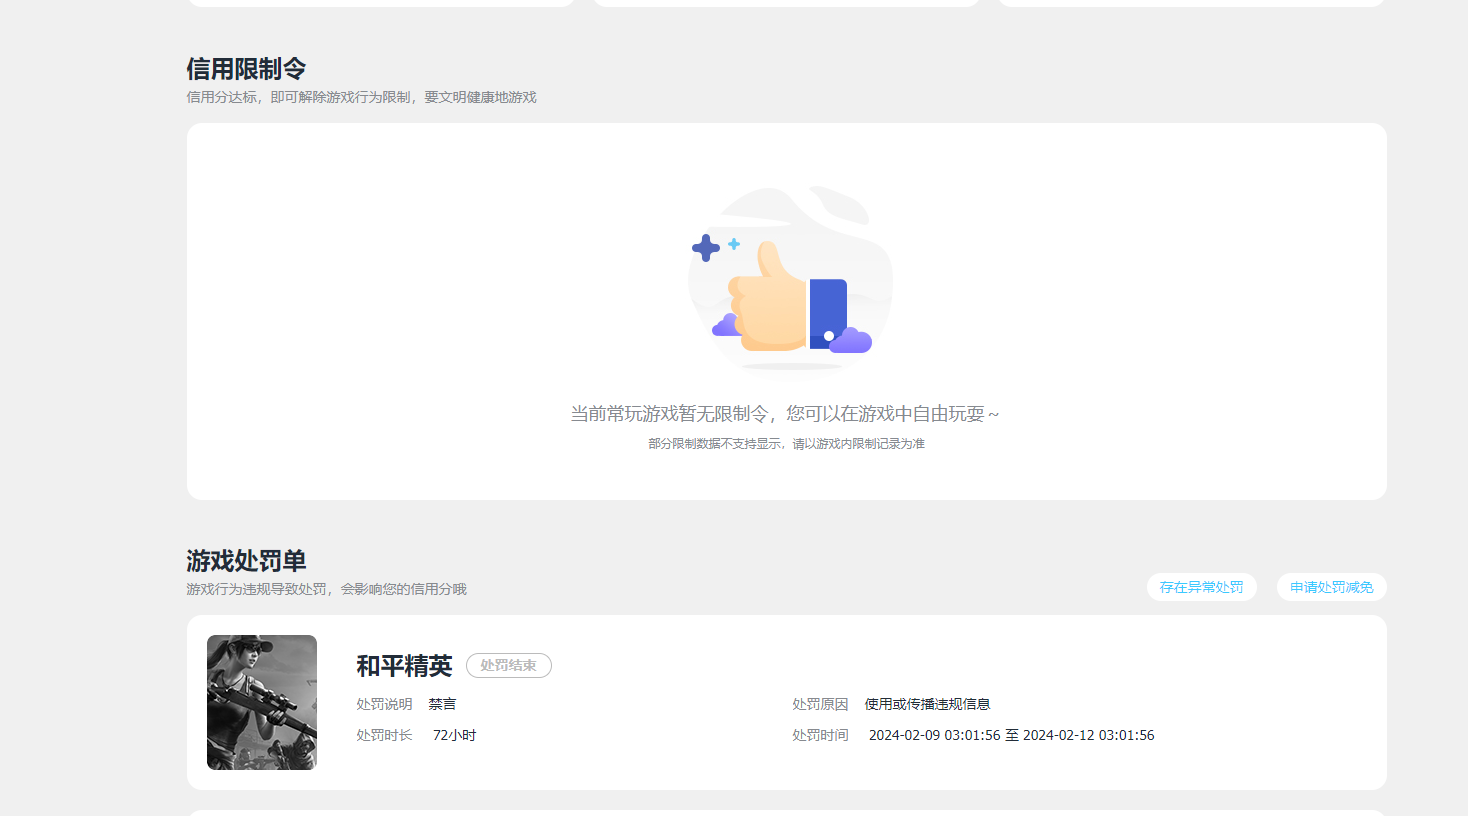The width and height of the screenshot is (1468, 816).
Task: Open the 申请处罚减免 link
Action: click(1331, 587)
